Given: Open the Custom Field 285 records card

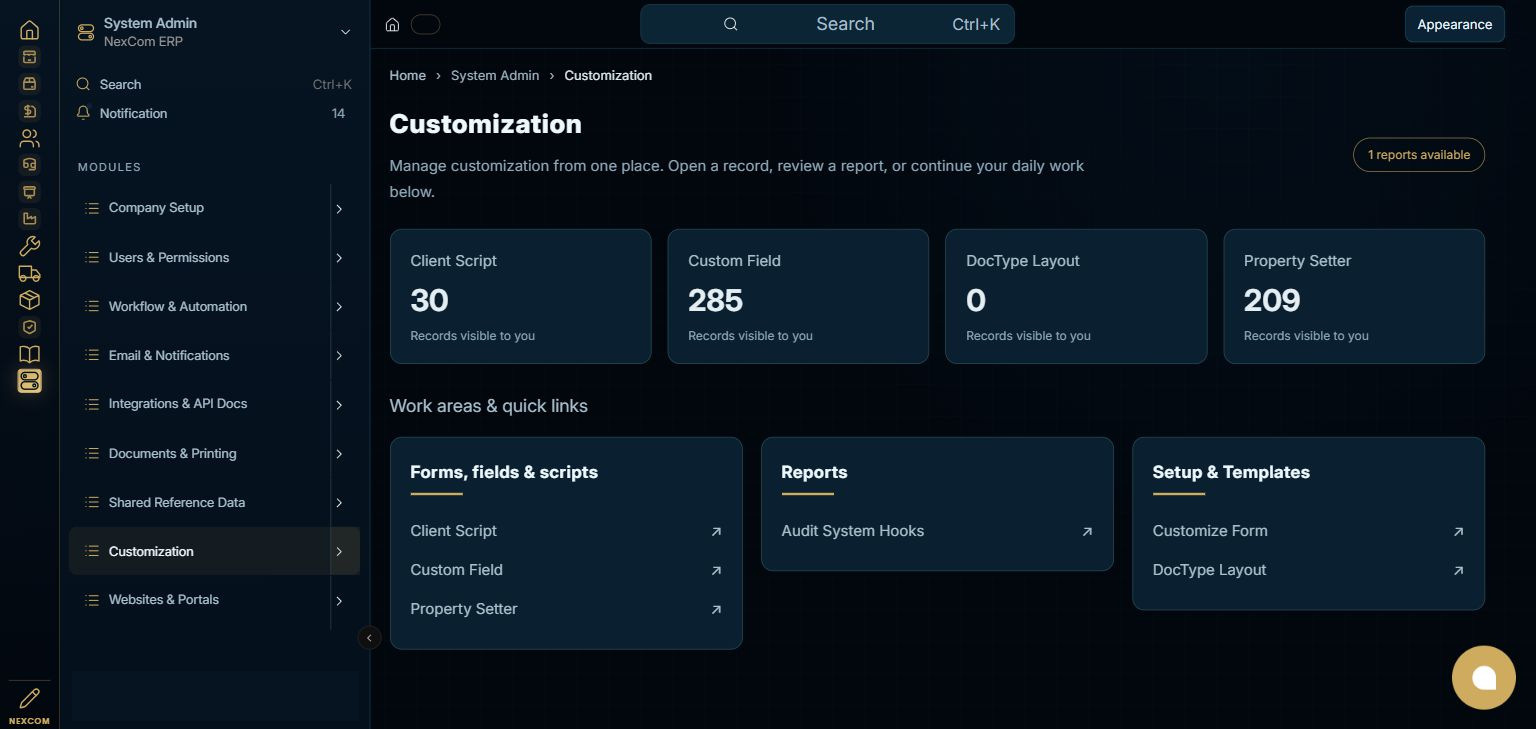Looking at the screenshot, I should click(x=798, y=296).
